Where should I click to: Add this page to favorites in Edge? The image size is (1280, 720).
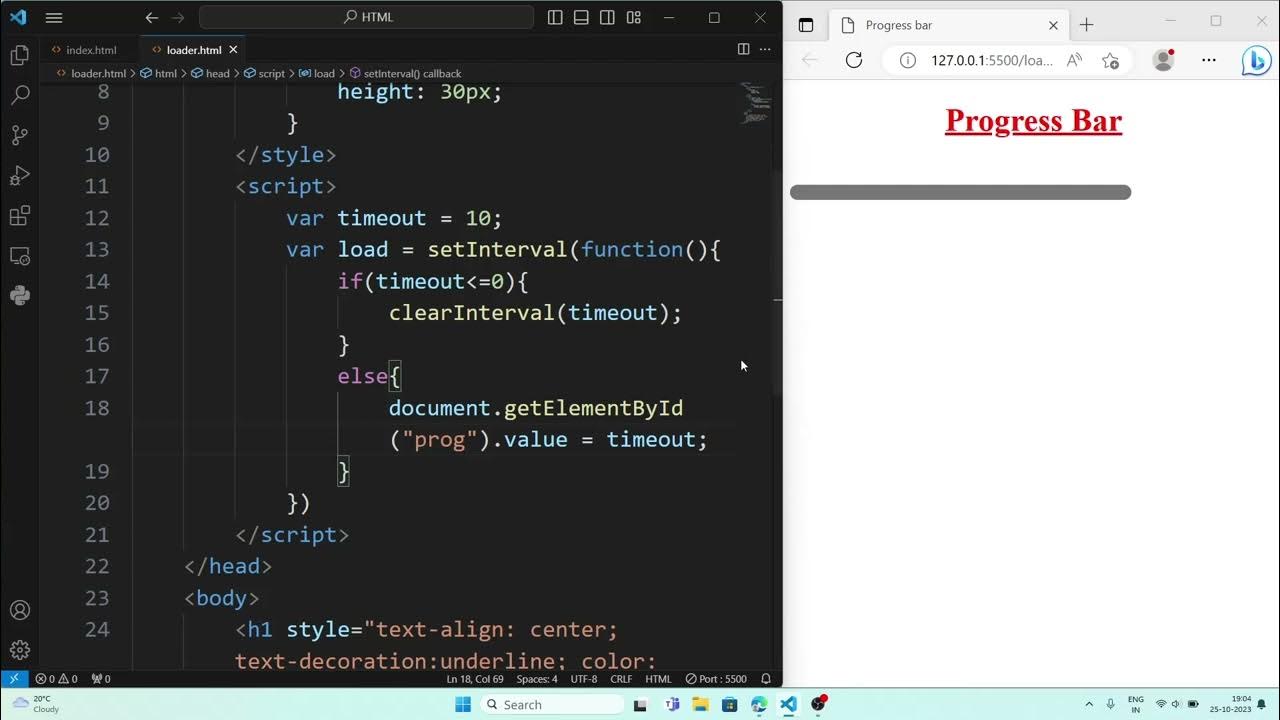coord(1110,60)
